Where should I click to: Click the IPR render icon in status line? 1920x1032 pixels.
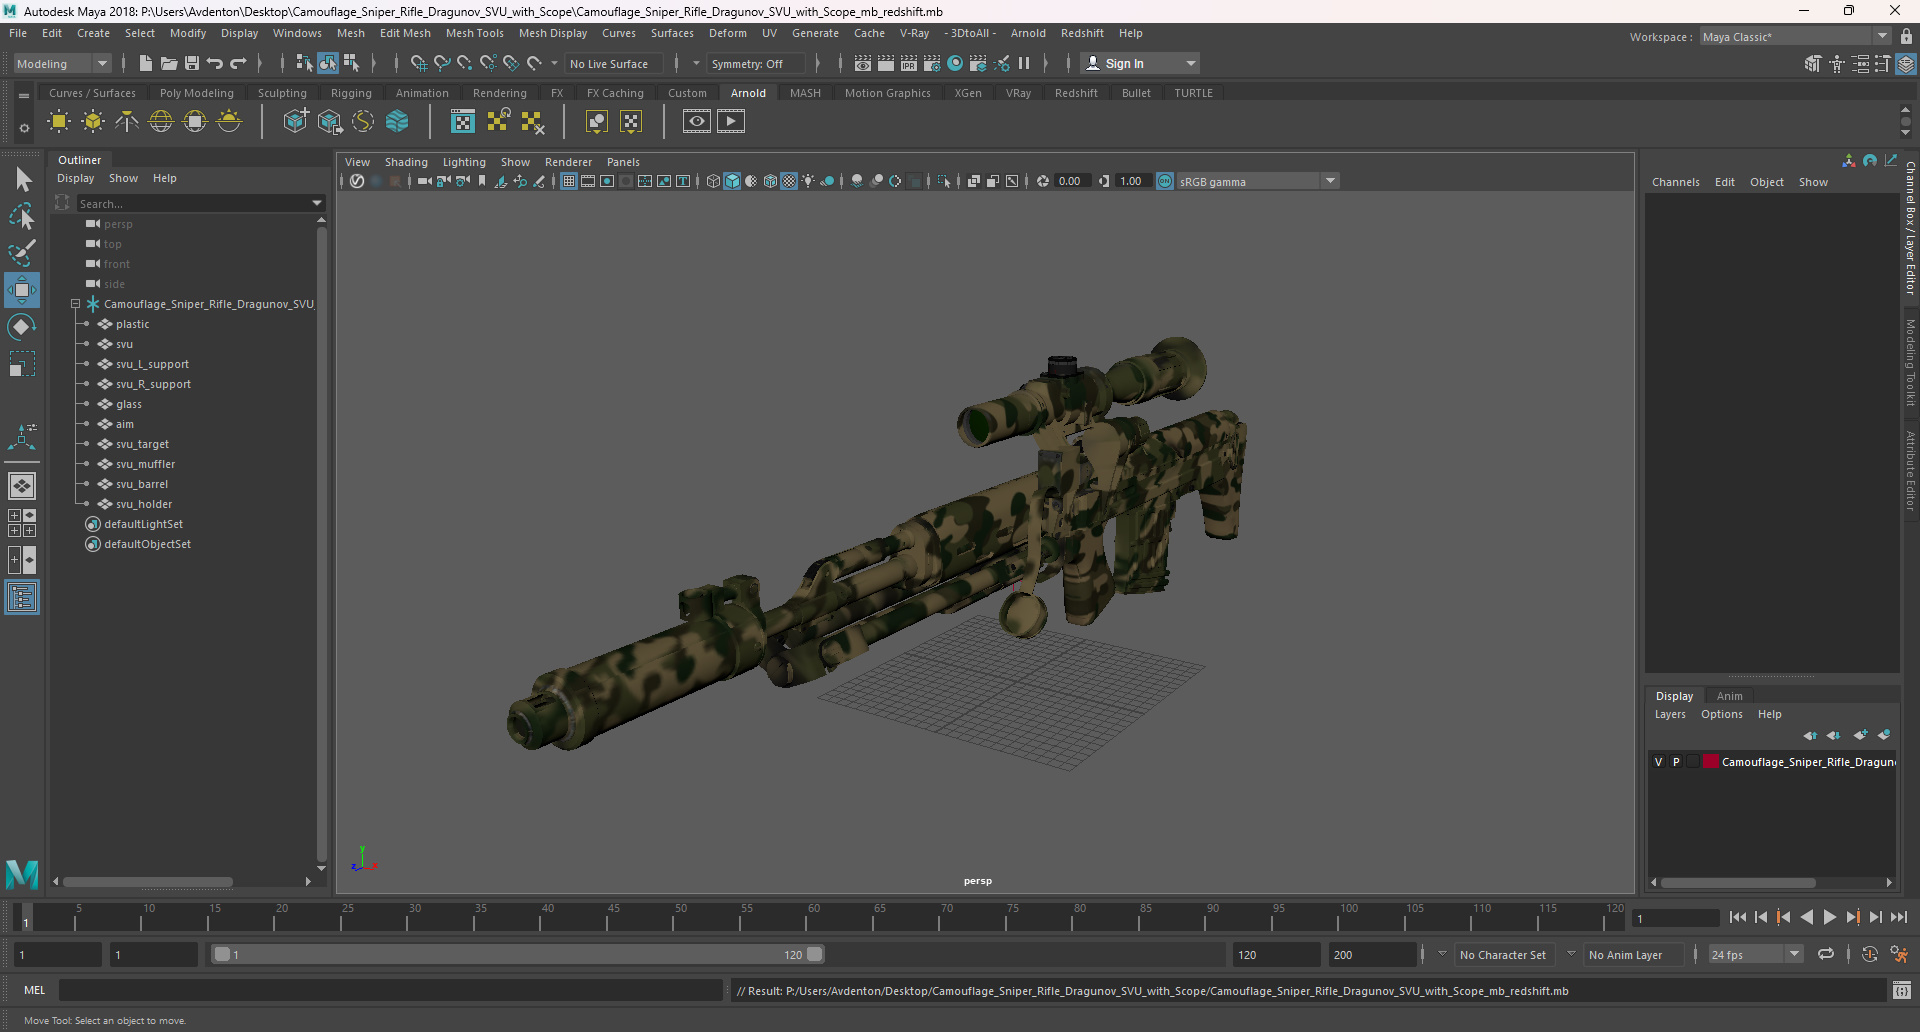click(909, 63)
